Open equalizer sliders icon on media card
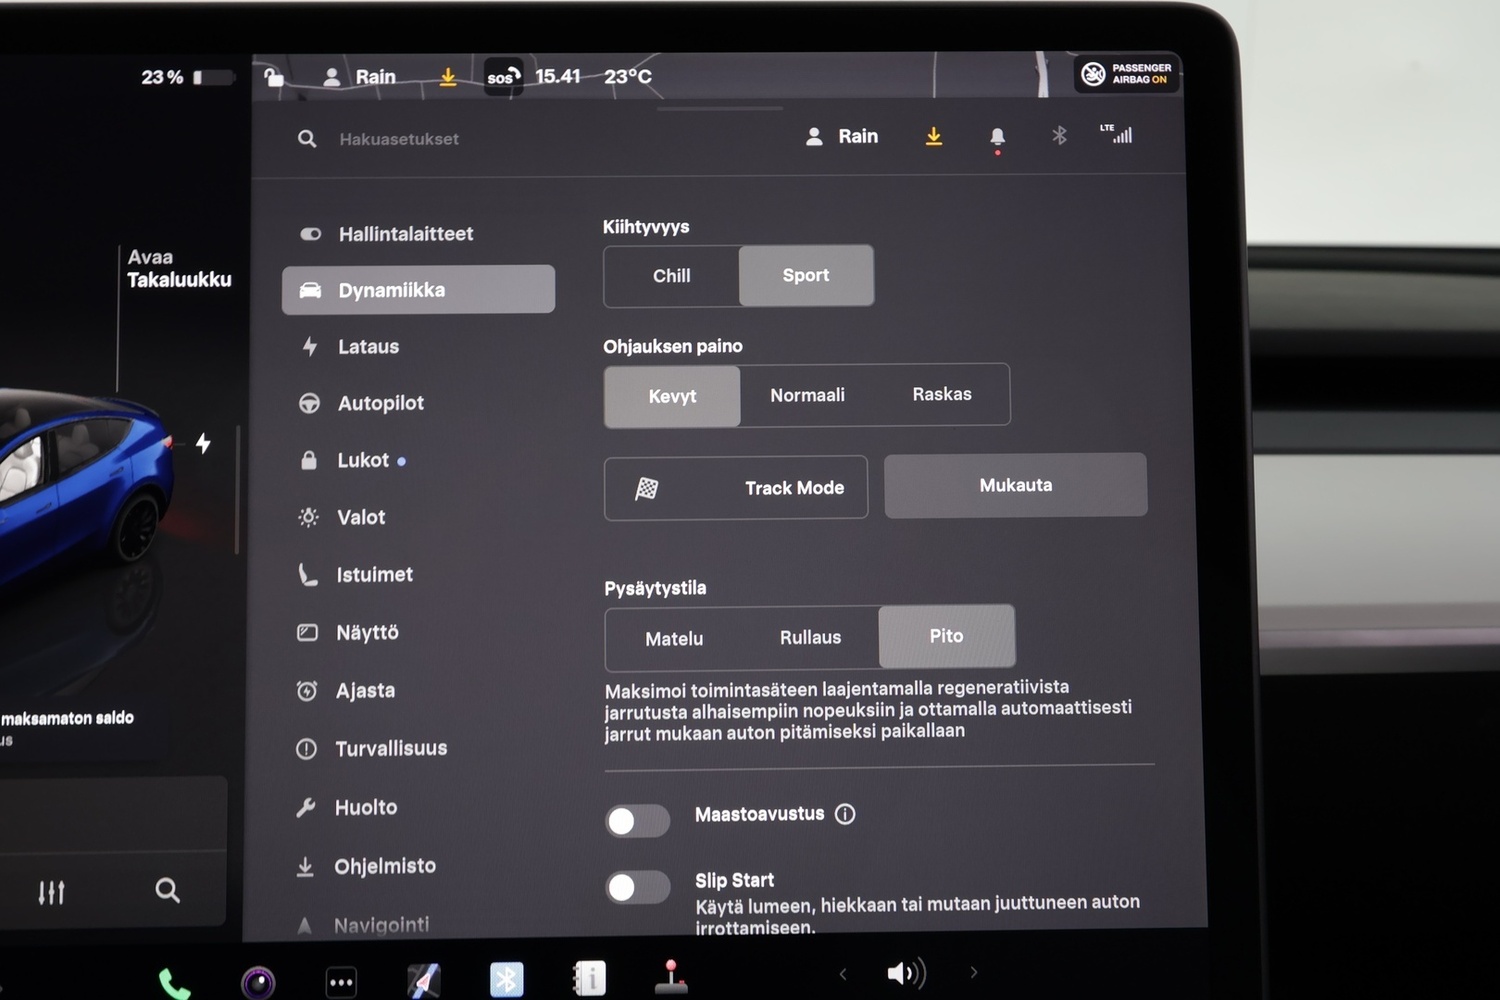The height and width of the screenshot is (1000, 1500). [x=51, y=892]
